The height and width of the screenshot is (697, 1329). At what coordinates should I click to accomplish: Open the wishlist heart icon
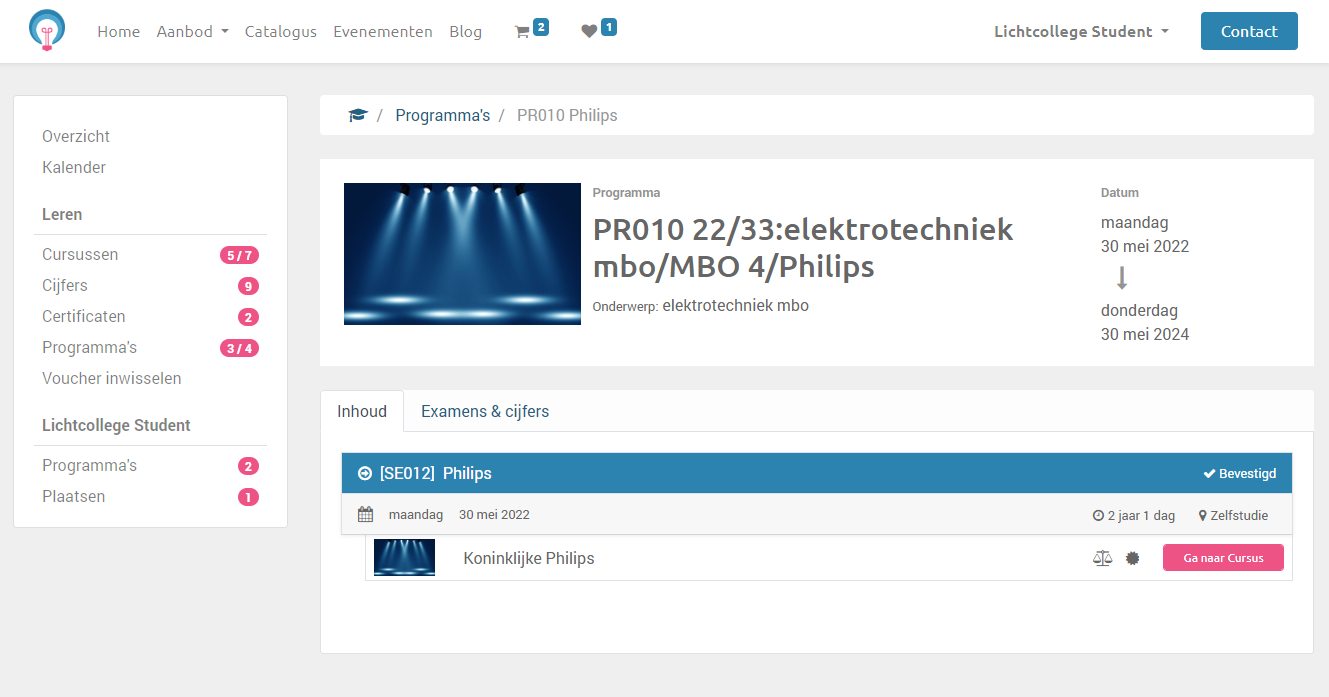[x=589, y=32]
